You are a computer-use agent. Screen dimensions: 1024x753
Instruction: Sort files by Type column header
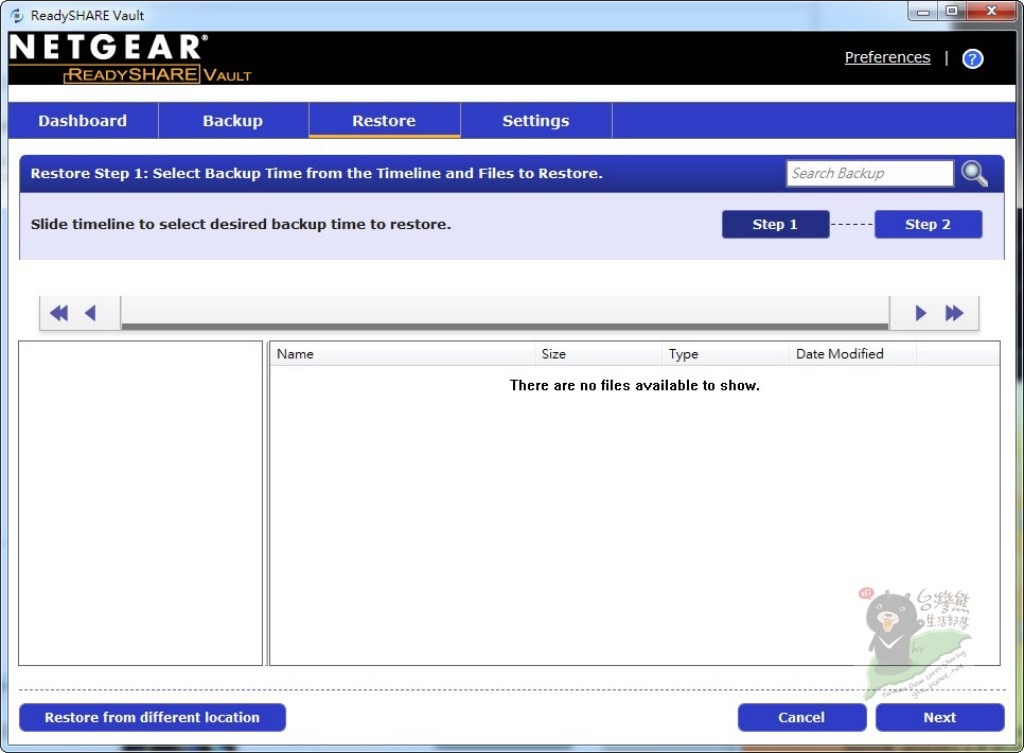(x=725, y=354)
